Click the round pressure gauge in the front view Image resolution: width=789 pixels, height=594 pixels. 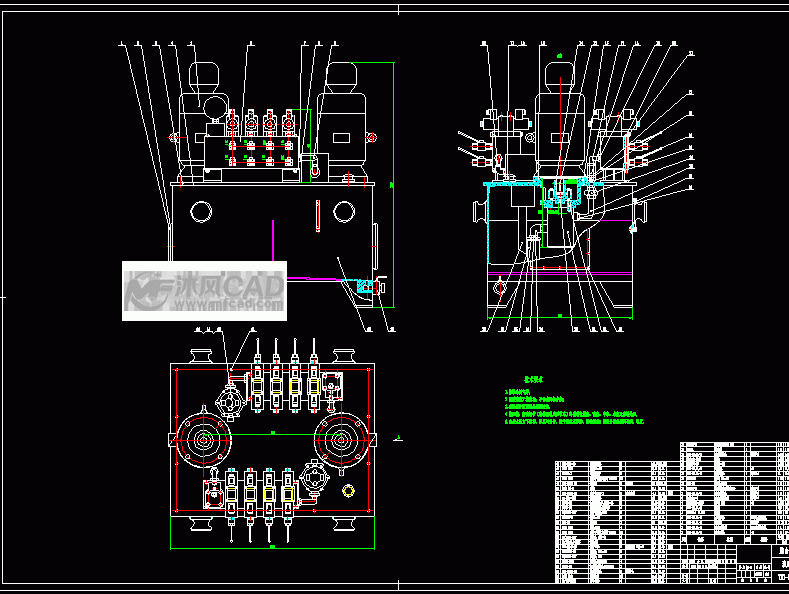click(214, 106)
